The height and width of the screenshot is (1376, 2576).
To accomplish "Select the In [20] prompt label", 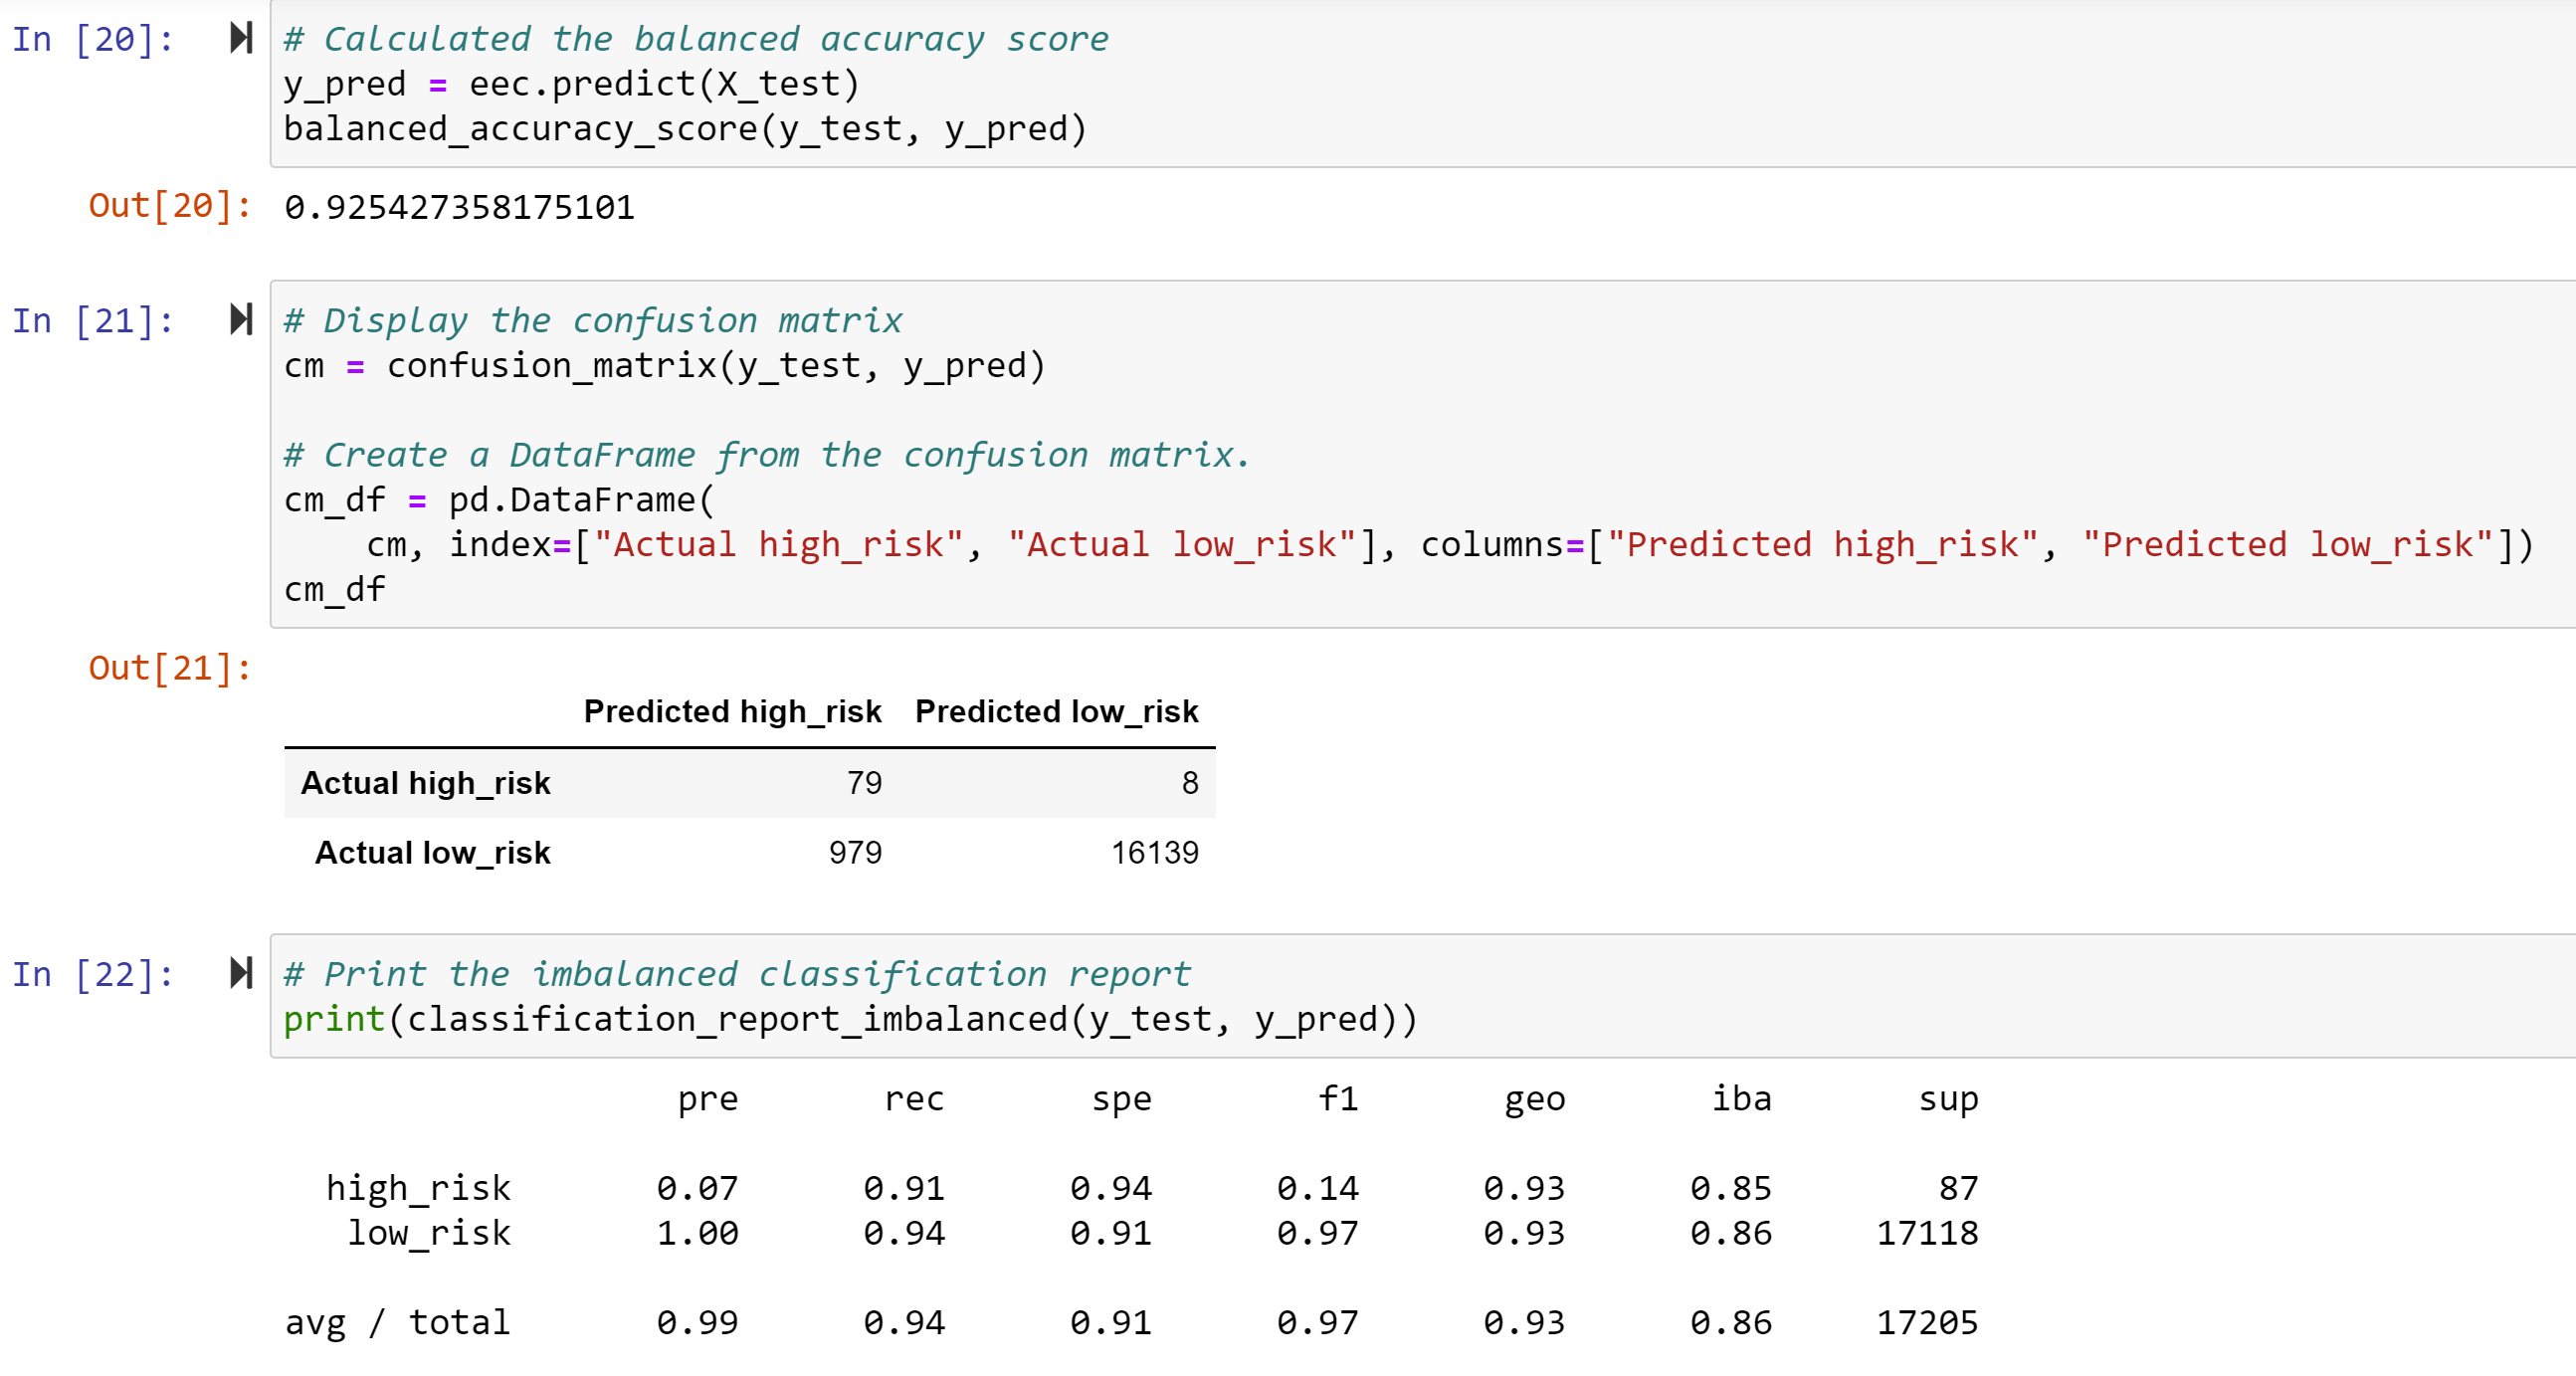I will (93, 40).
